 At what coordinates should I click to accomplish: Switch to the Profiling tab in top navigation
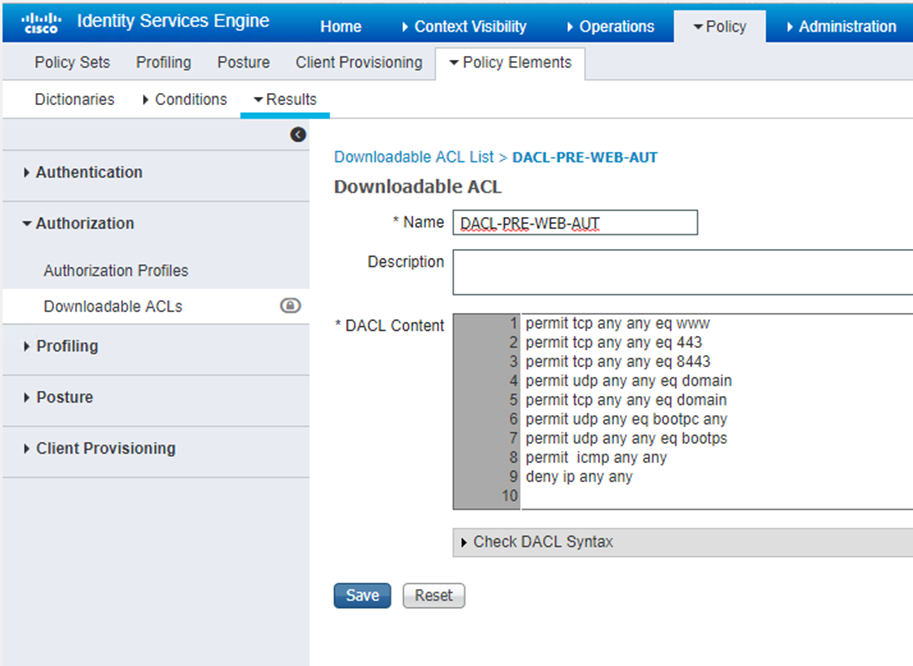[x=164, y=63]
